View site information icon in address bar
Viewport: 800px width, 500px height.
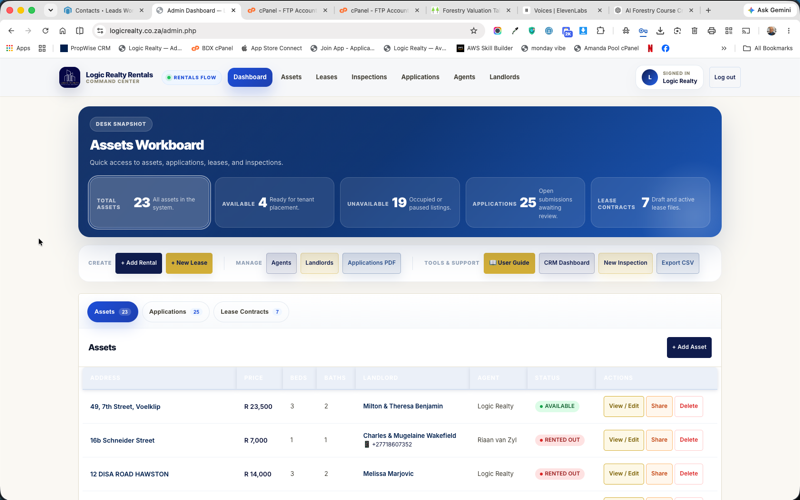tap(100, 31)
